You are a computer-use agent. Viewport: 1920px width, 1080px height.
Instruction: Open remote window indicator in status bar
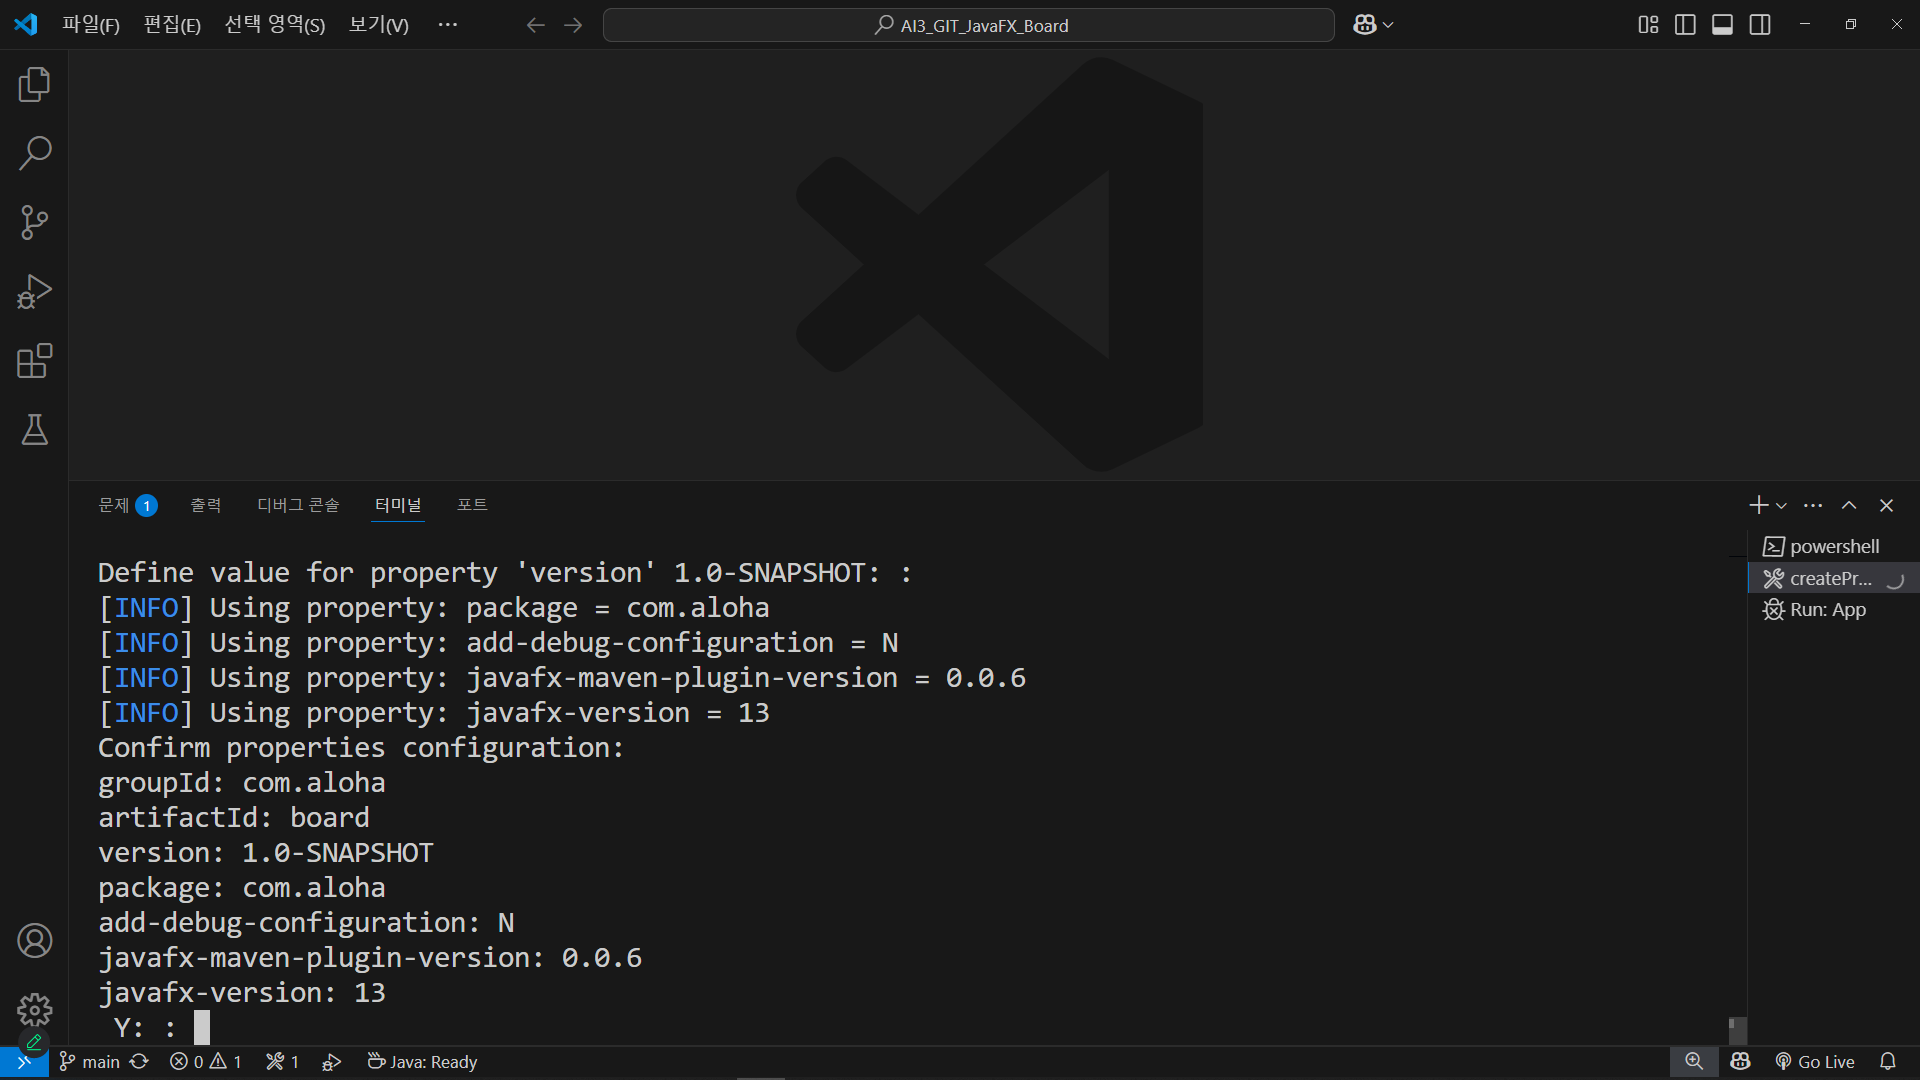point(24,1062)
